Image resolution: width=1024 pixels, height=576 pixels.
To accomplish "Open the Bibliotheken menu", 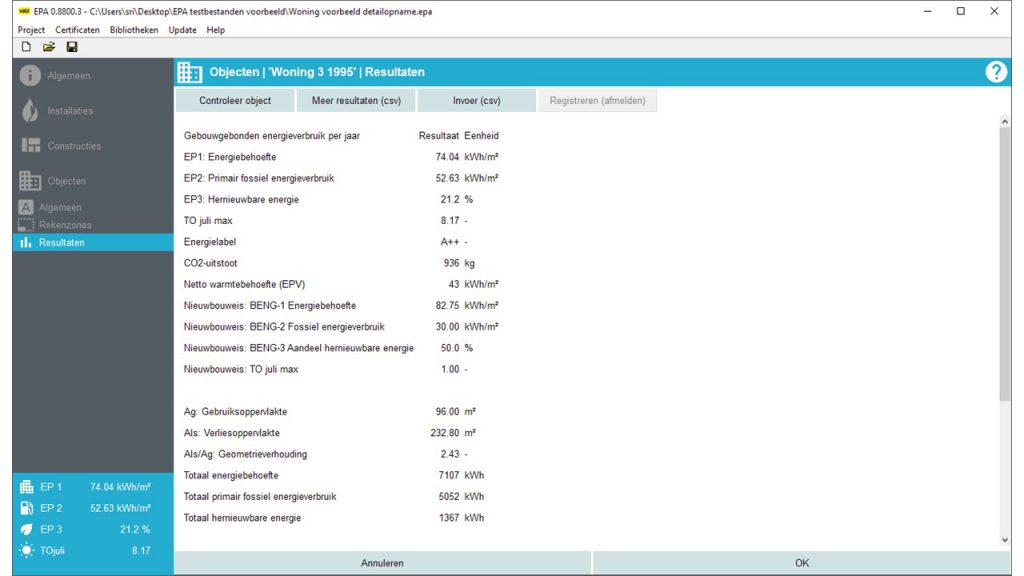I will [x=134, y=30].
